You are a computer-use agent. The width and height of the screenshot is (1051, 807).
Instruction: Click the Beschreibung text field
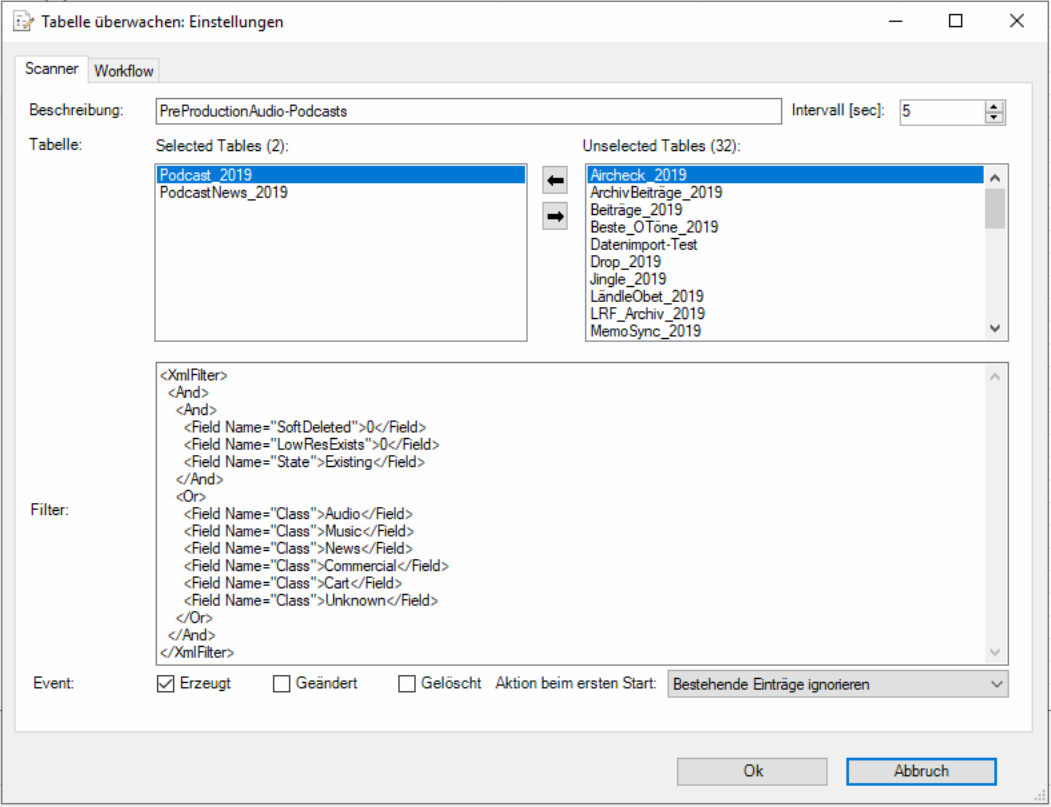(467, 111)
